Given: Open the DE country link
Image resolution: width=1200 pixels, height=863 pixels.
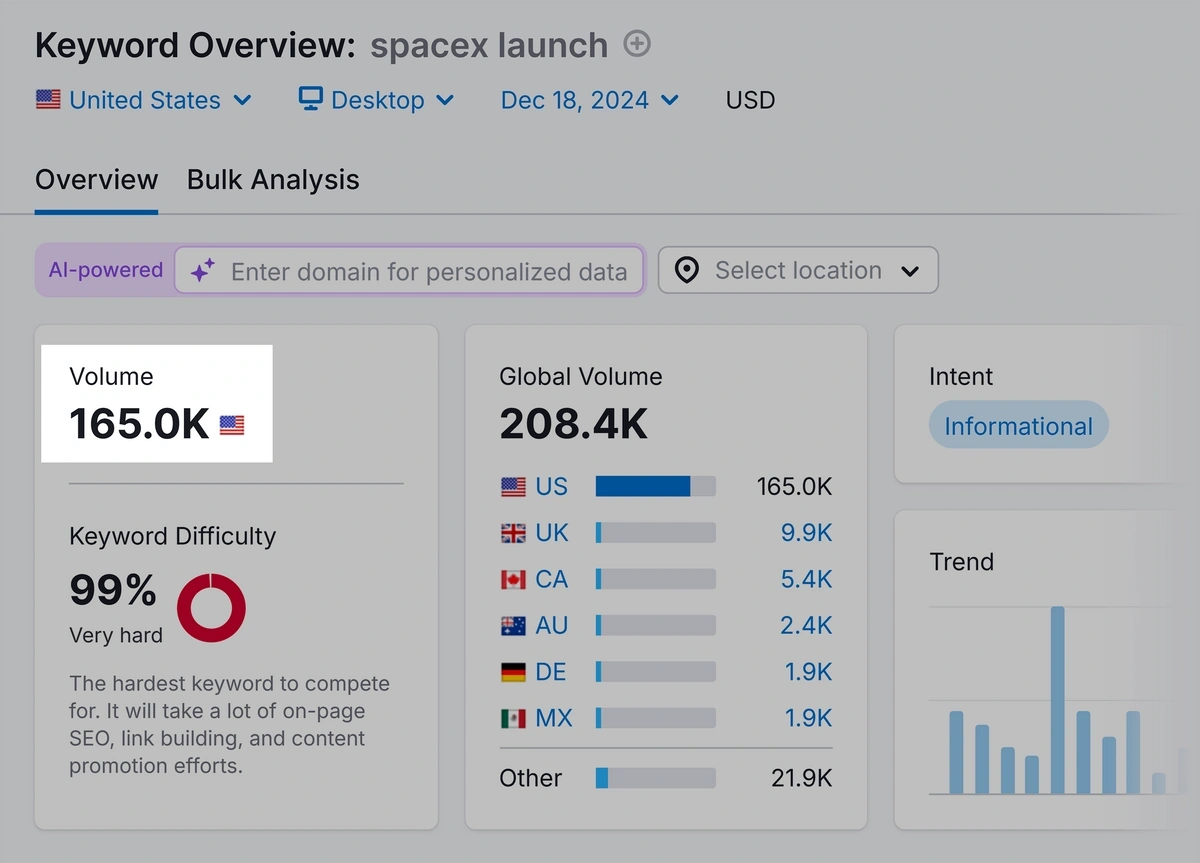Looking at the screenshot, I should pos(551,671).
